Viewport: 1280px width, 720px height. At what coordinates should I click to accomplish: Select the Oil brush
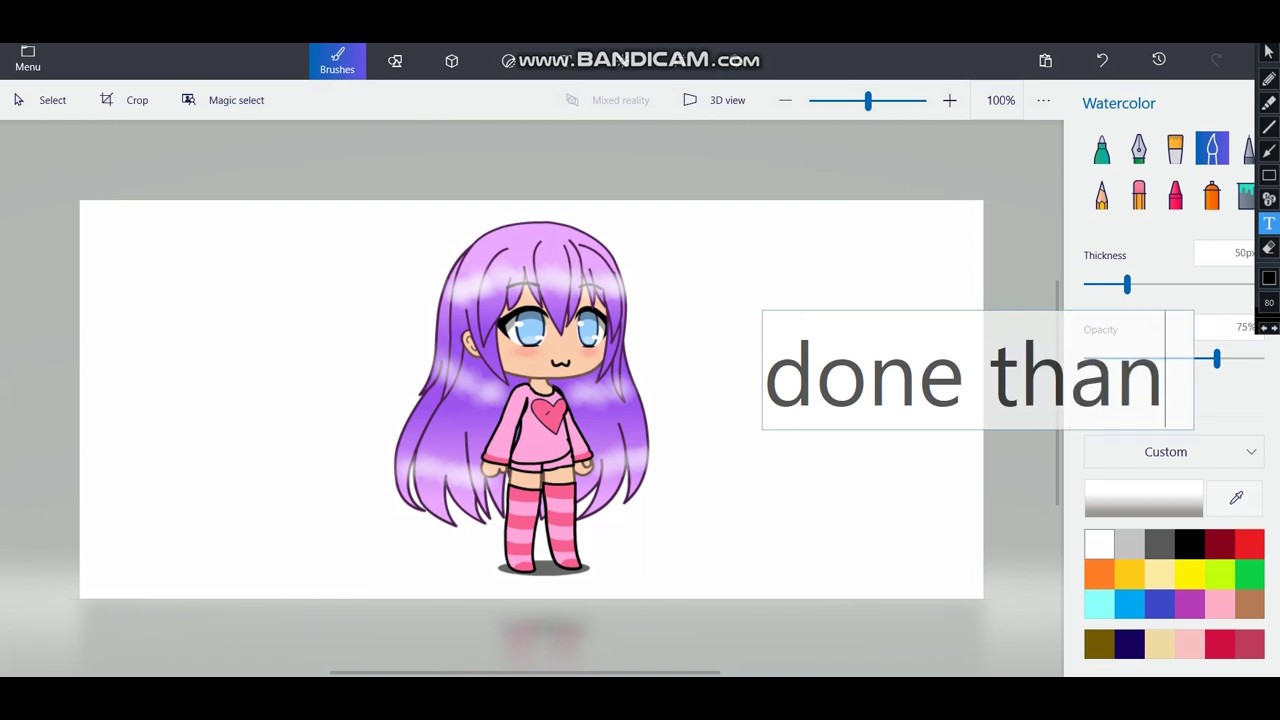click(1175, 149)
